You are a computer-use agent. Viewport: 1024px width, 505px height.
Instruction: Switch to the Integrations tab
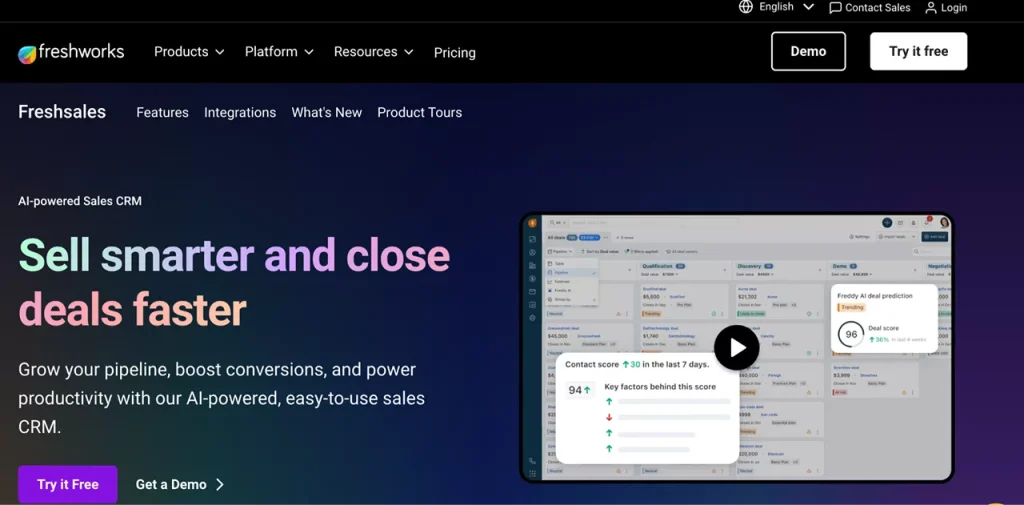click(240, 112)
